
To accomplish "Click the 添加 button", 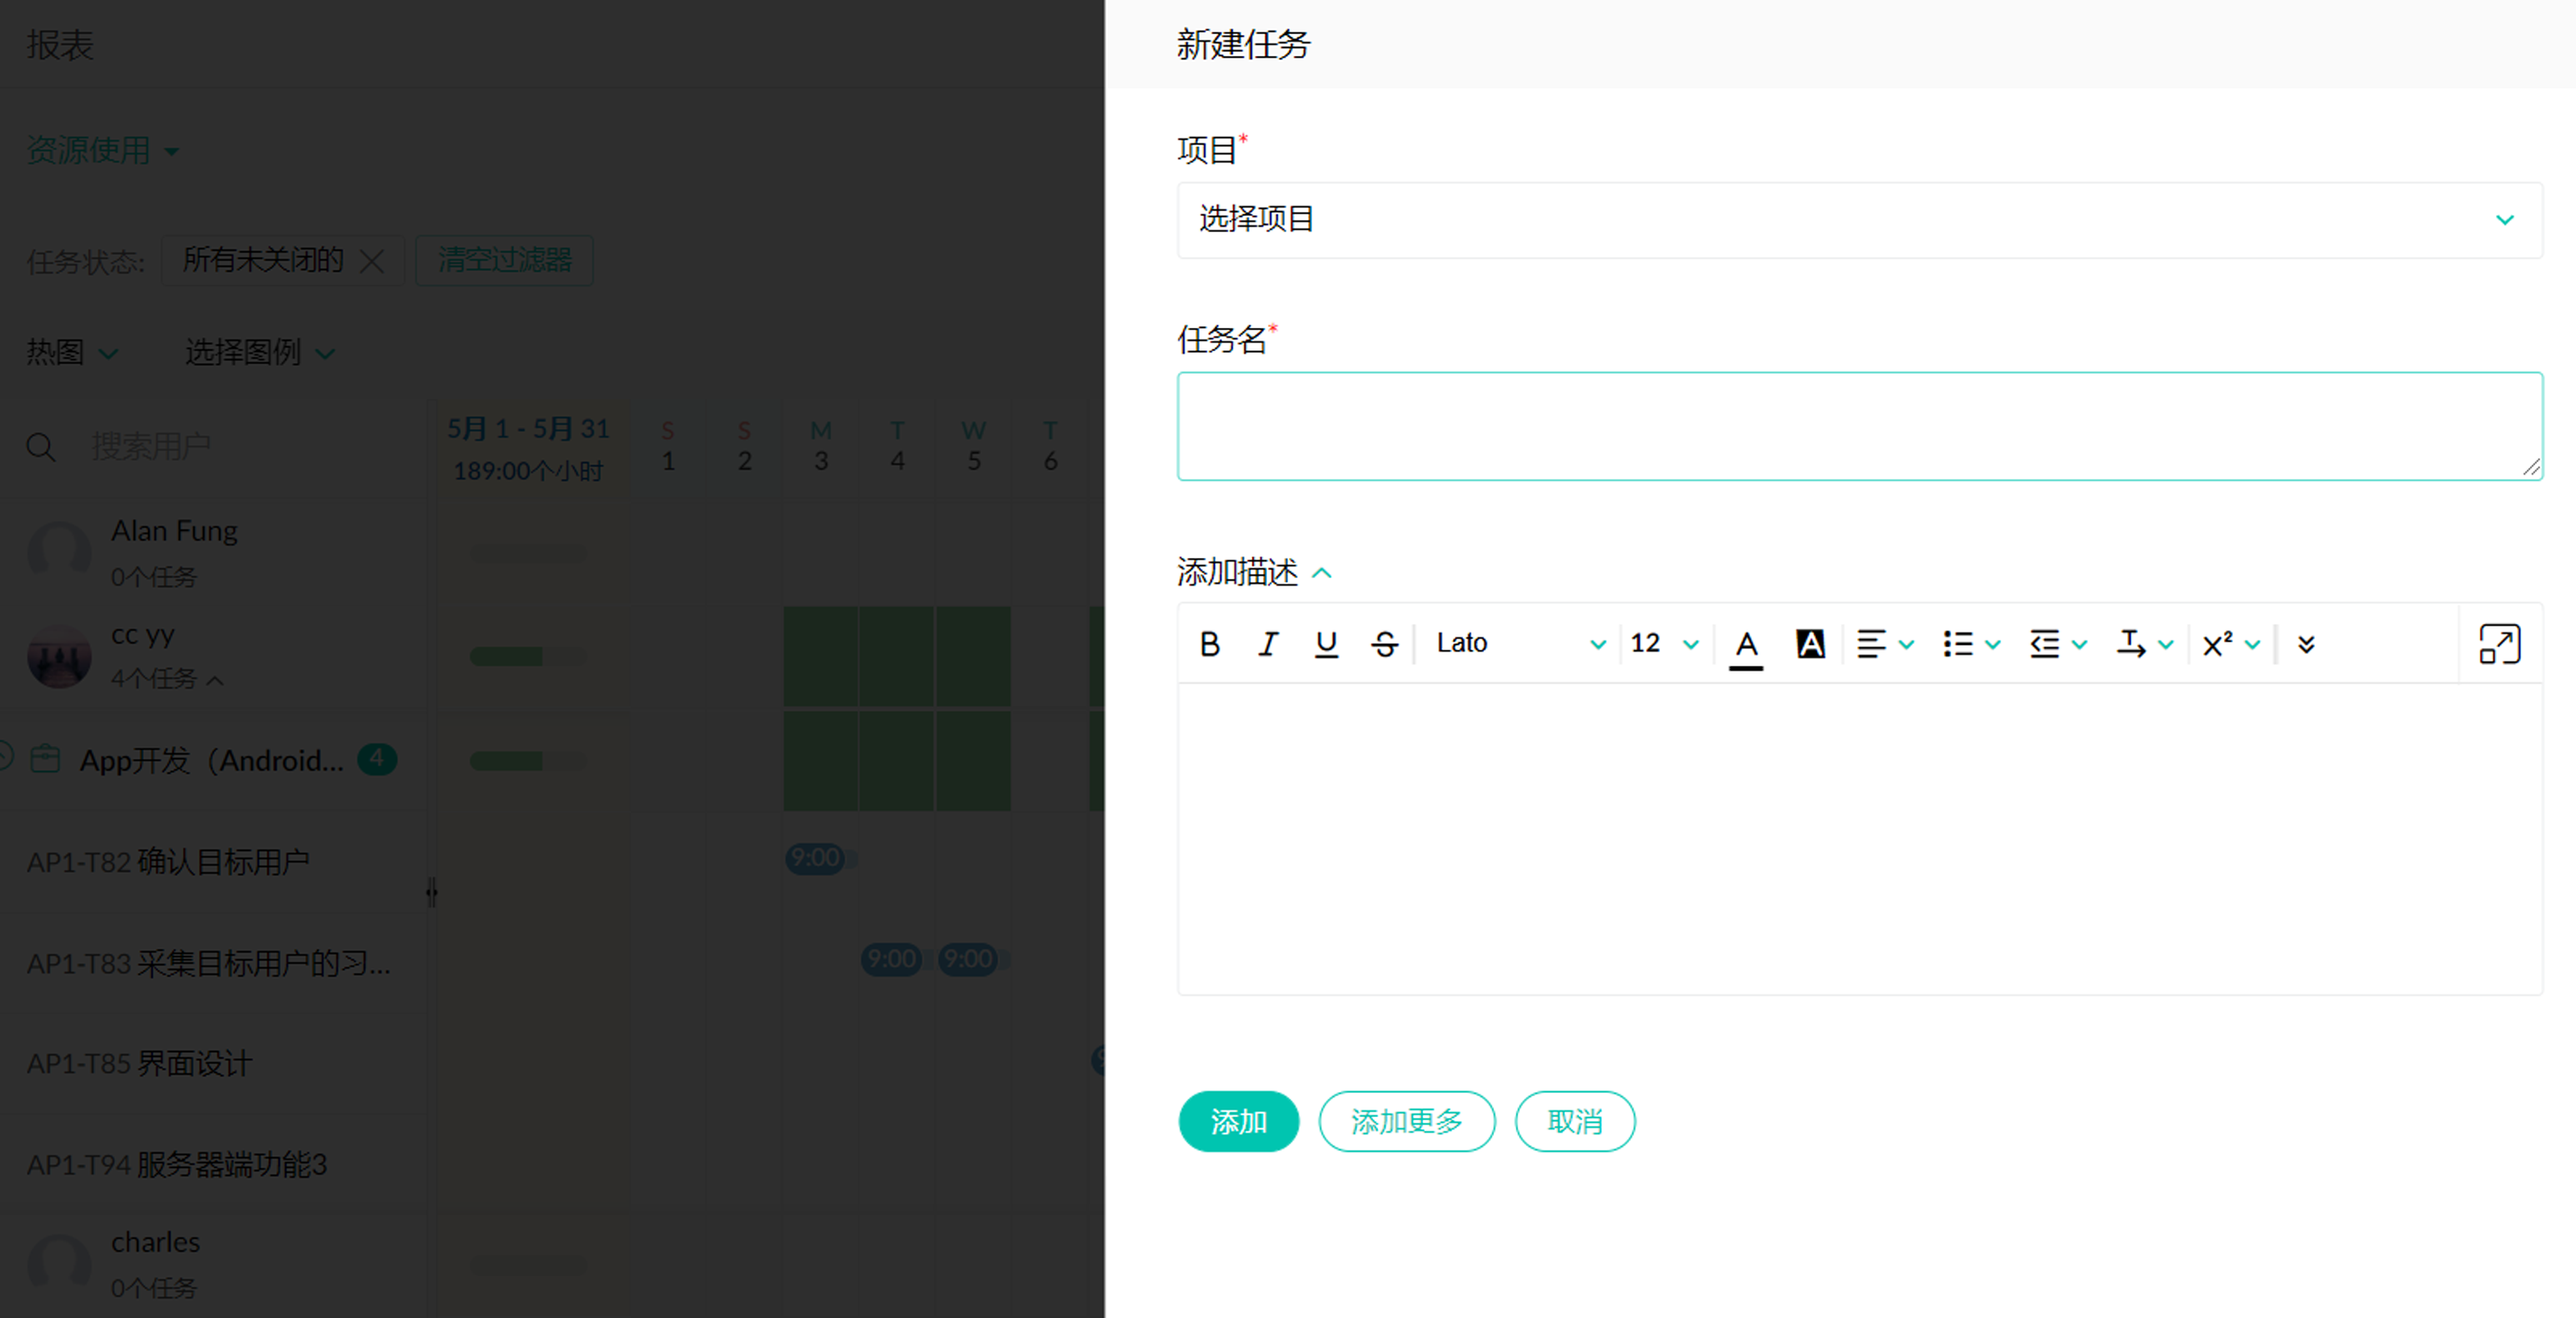I will [1238, 1121].
